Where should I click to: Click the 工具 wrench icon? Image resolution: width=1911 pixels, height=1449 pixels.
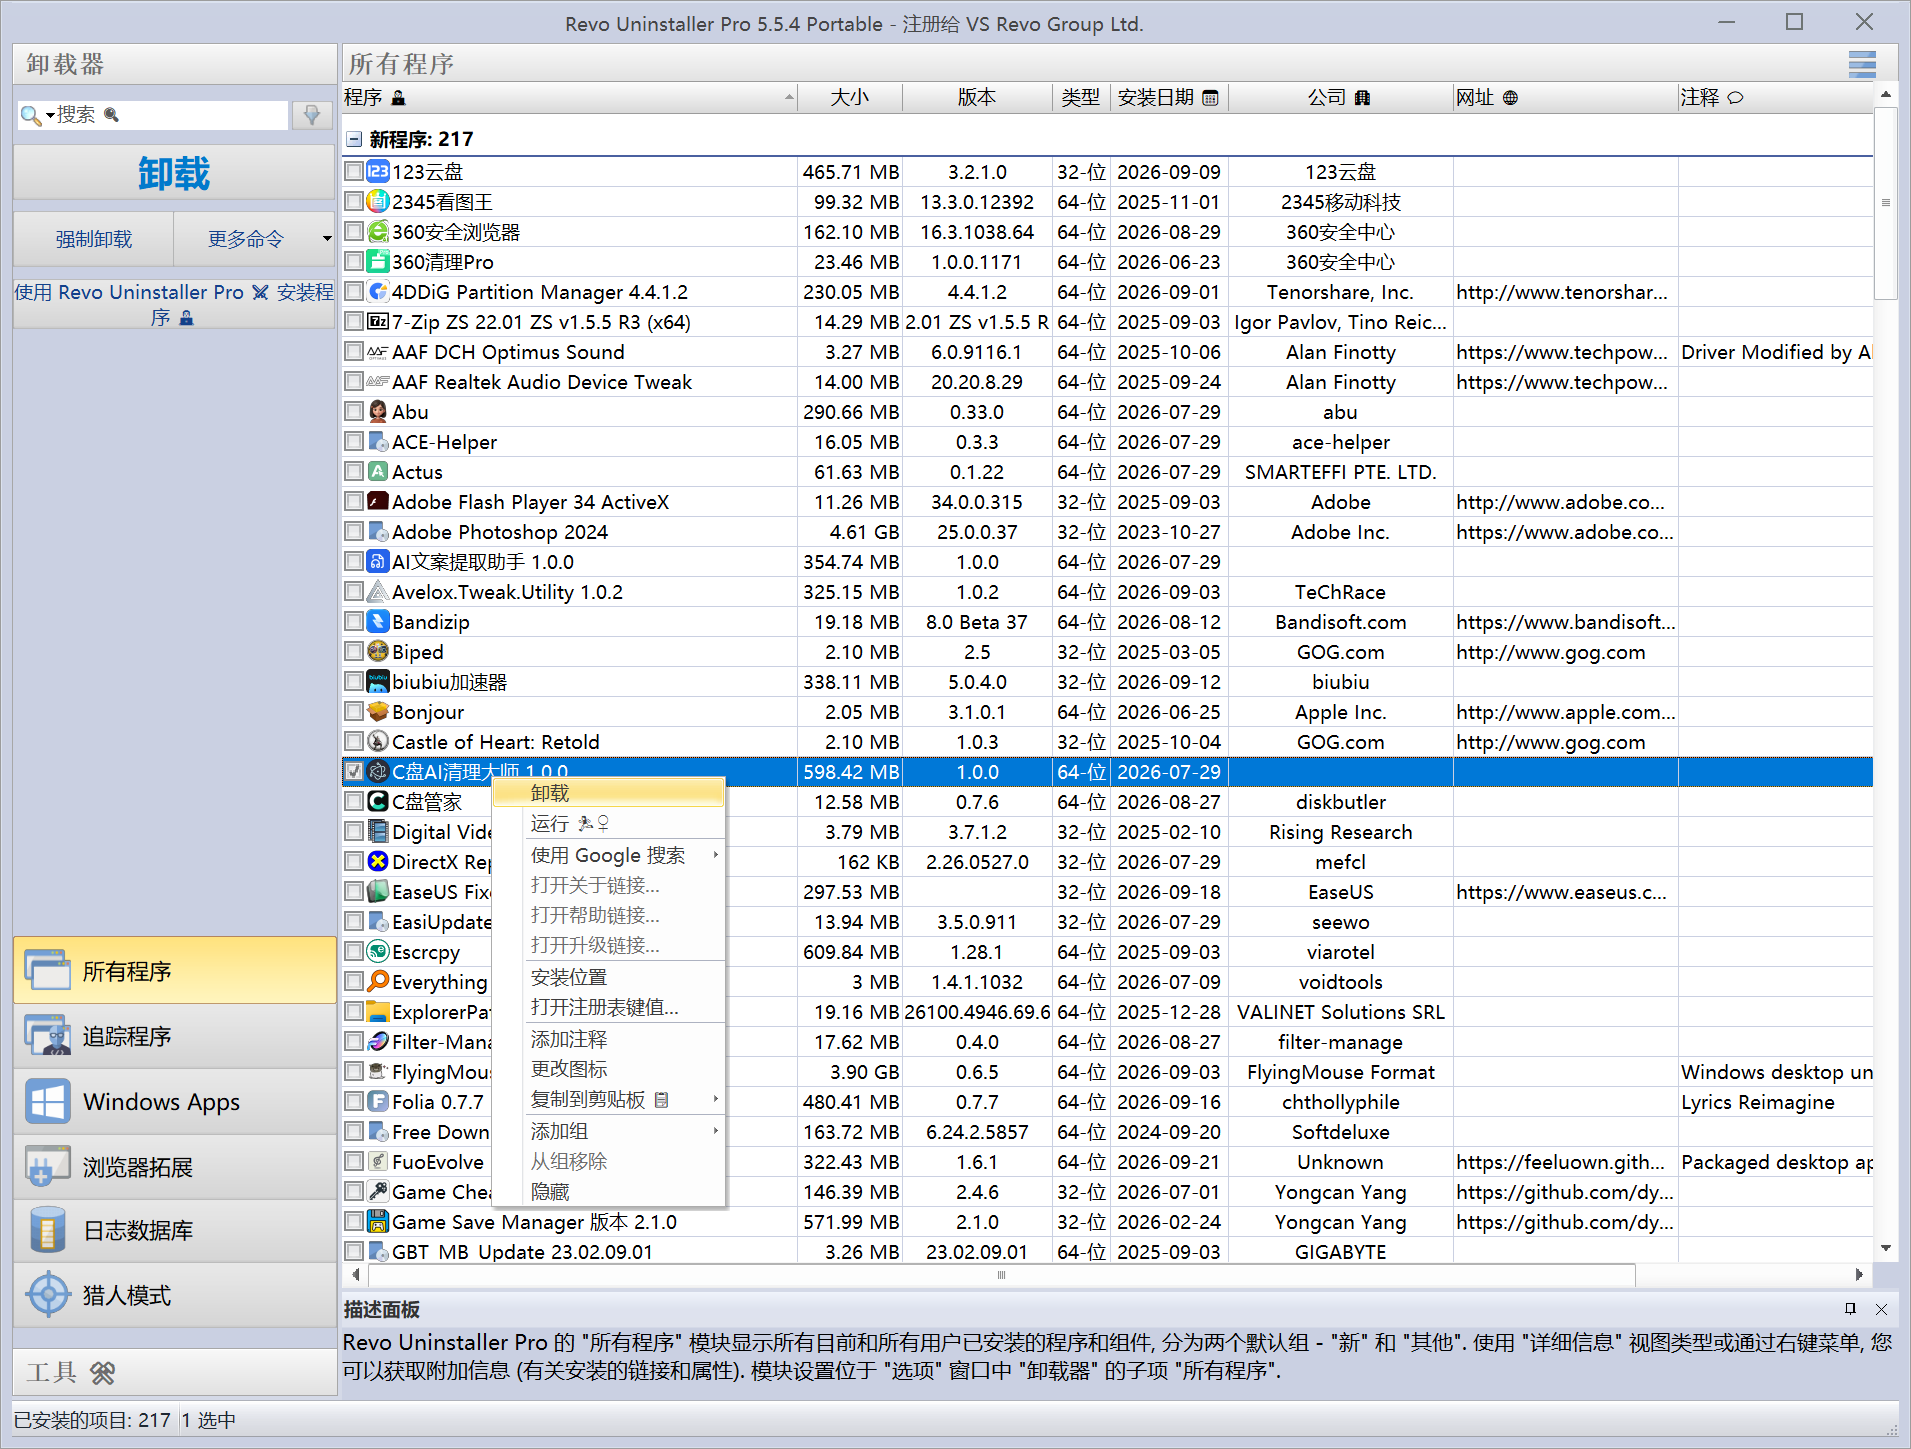click(x=102, y=1373)
